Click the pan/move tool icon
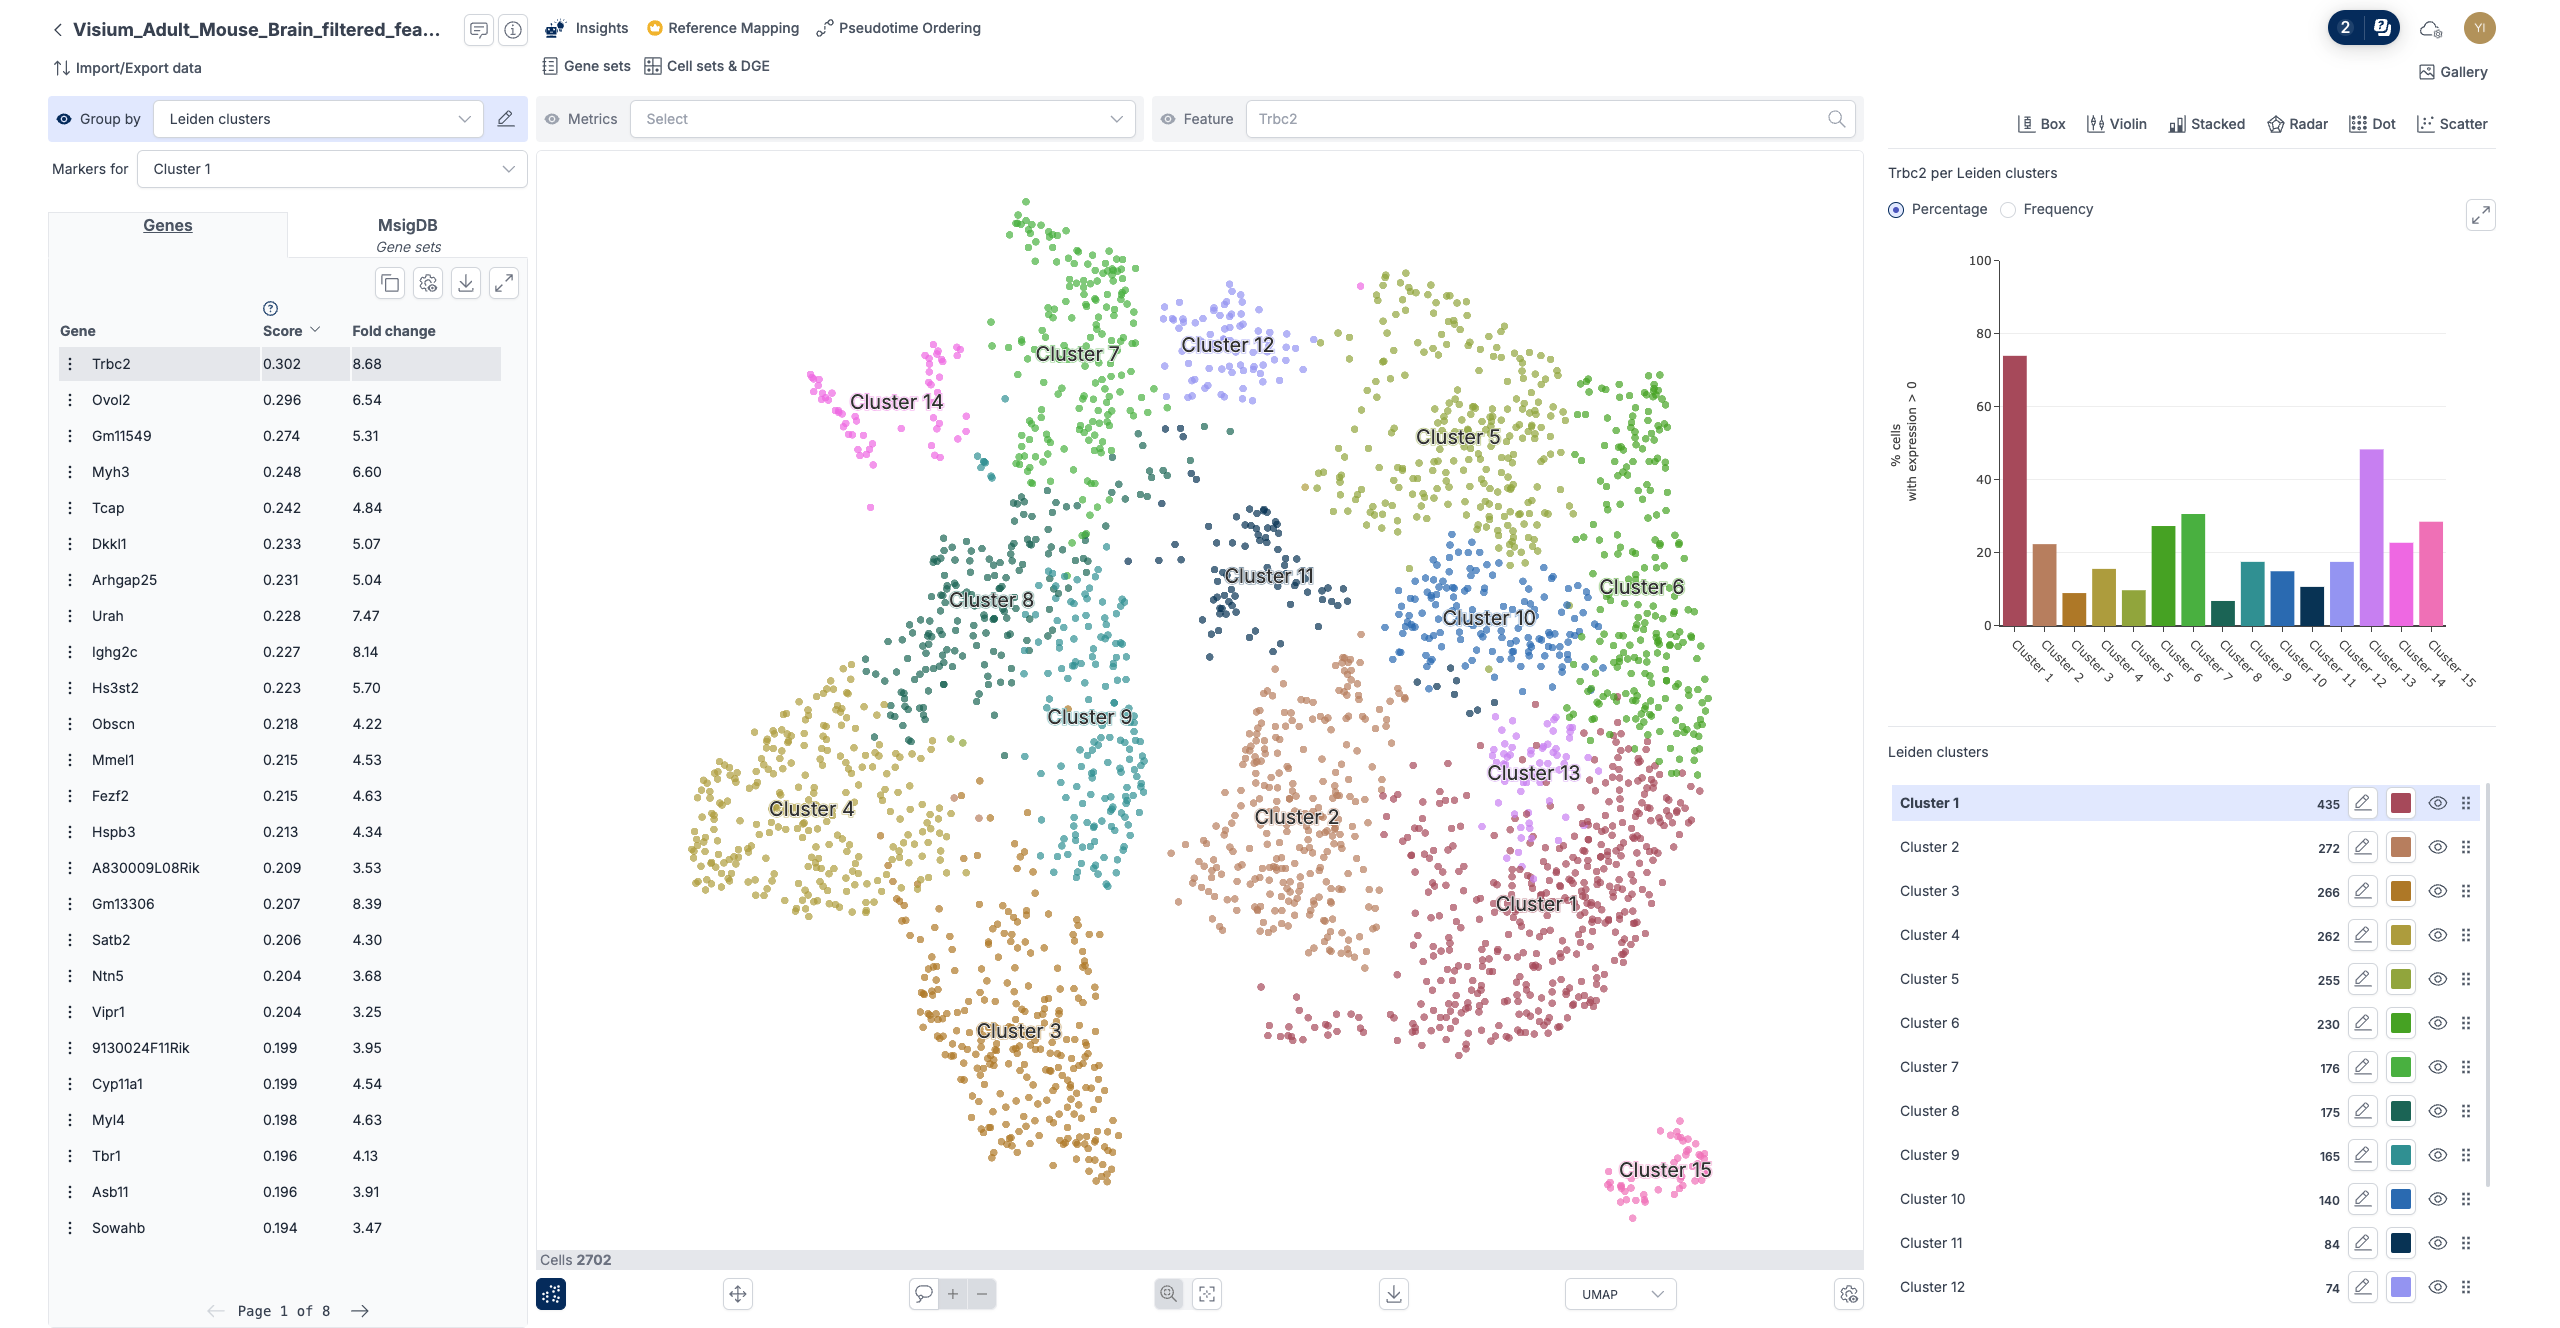The image size is (2560, 1328). [x=737, y=1294]
